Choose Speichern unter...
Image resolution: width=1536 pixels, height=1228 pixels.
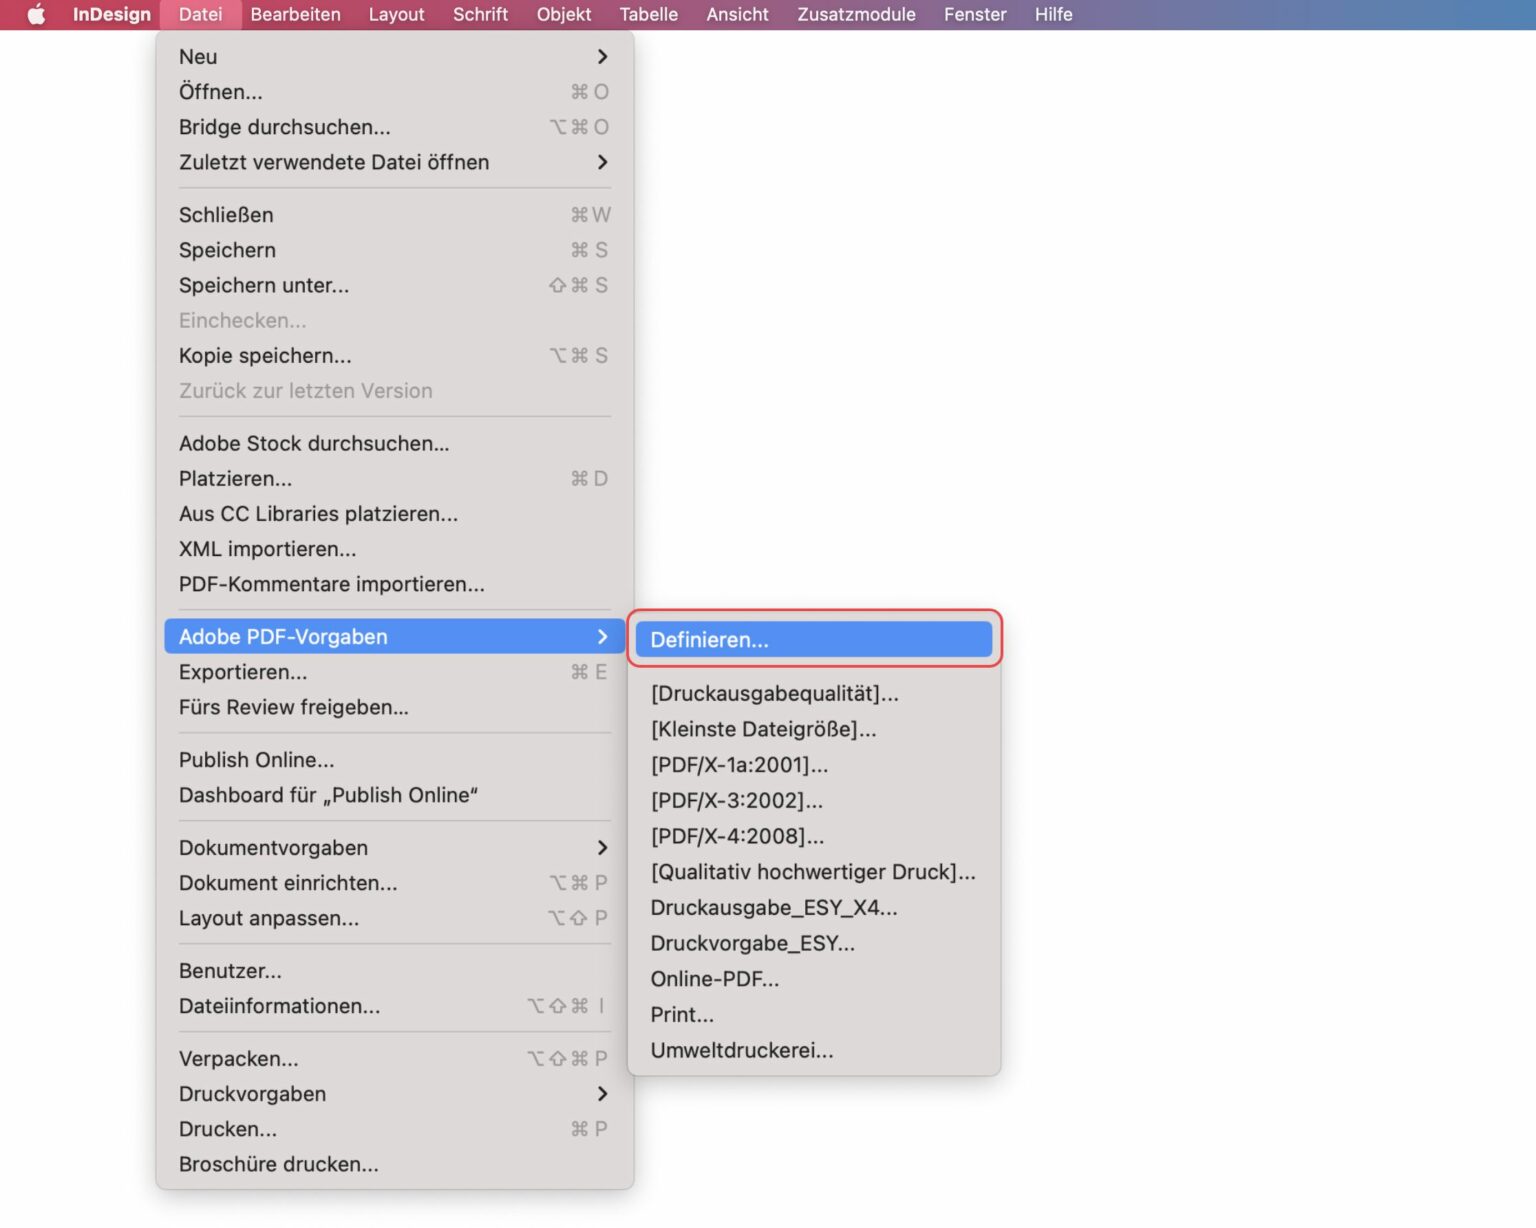point(394,285)
